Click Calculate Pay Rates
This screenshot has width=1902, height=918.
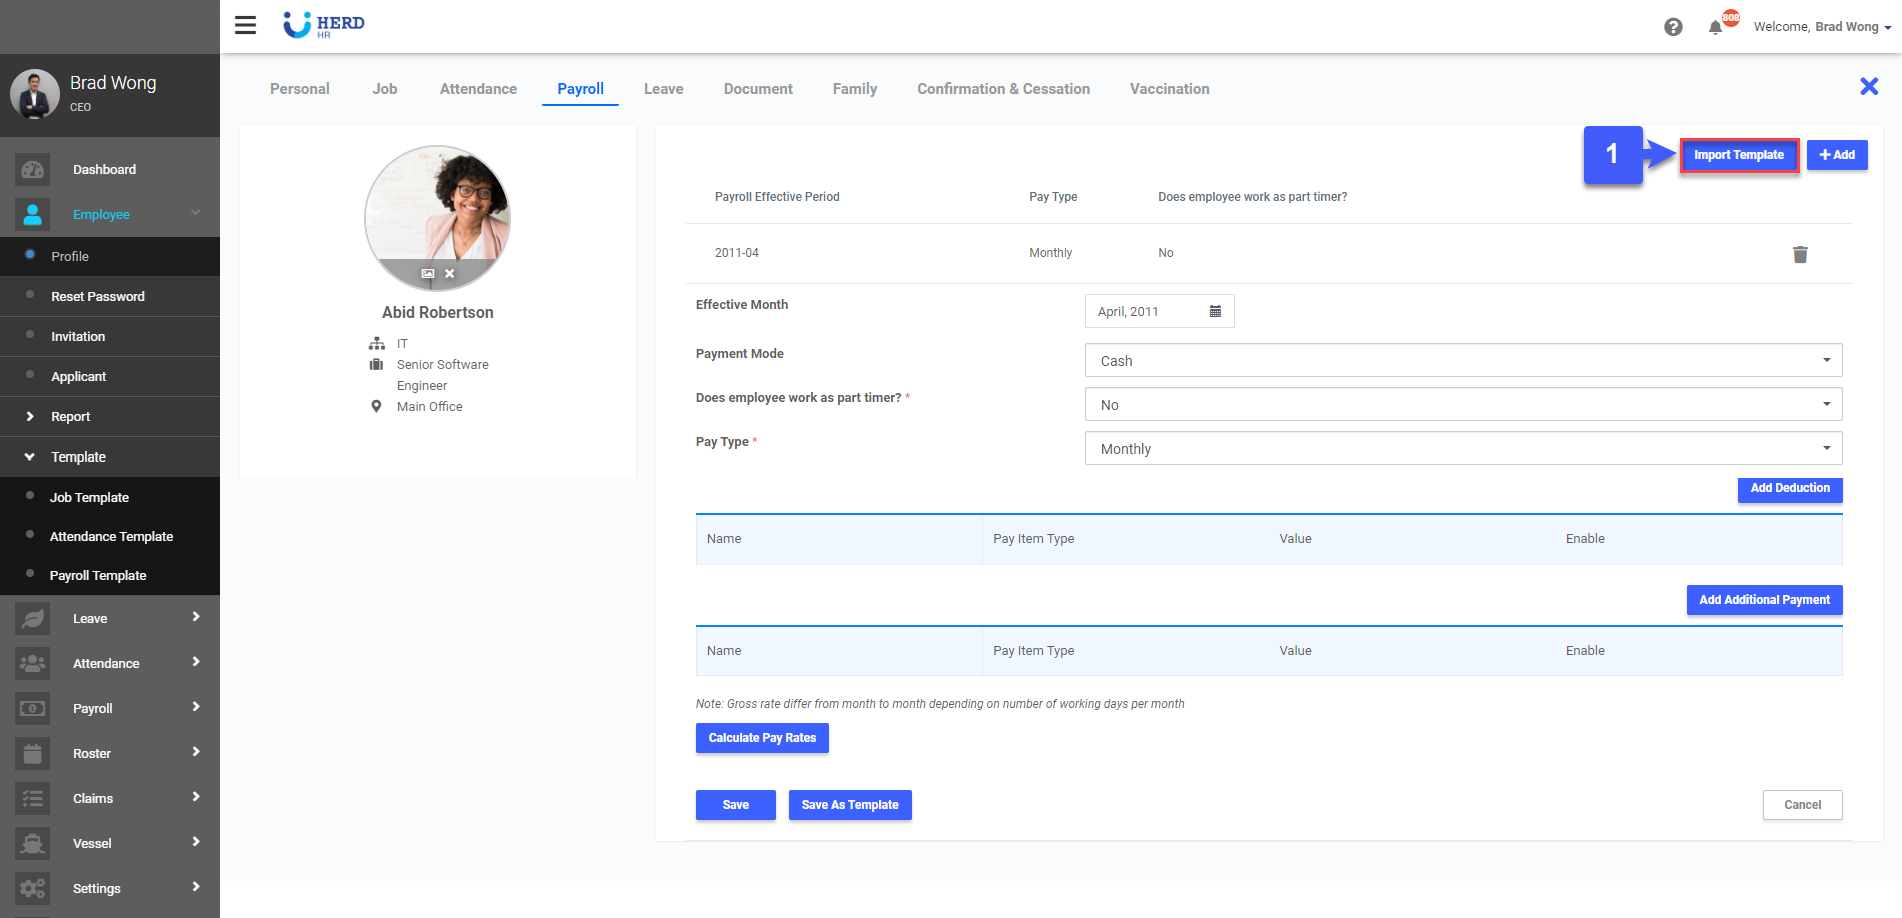[x=762, y=738]
